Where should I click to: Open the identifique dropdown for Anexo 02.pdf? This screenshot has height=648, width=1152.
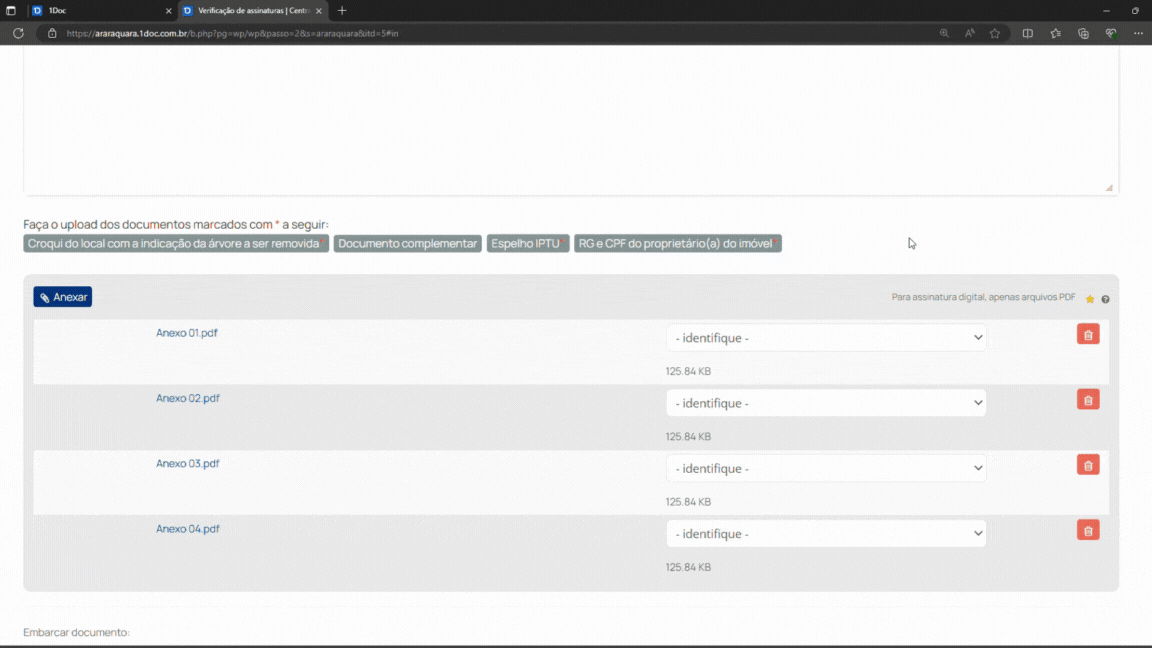826,403
